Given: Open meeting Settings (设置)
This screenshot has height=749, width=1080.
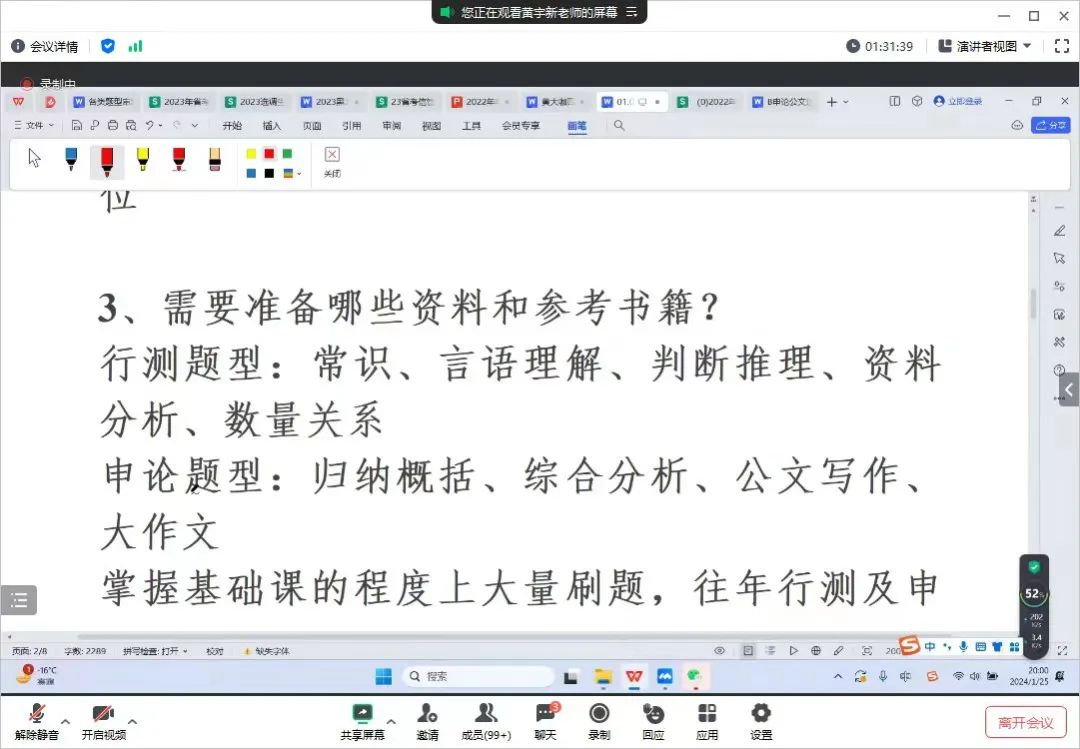Looking at the screenshot, I should (x=761, y=720).
